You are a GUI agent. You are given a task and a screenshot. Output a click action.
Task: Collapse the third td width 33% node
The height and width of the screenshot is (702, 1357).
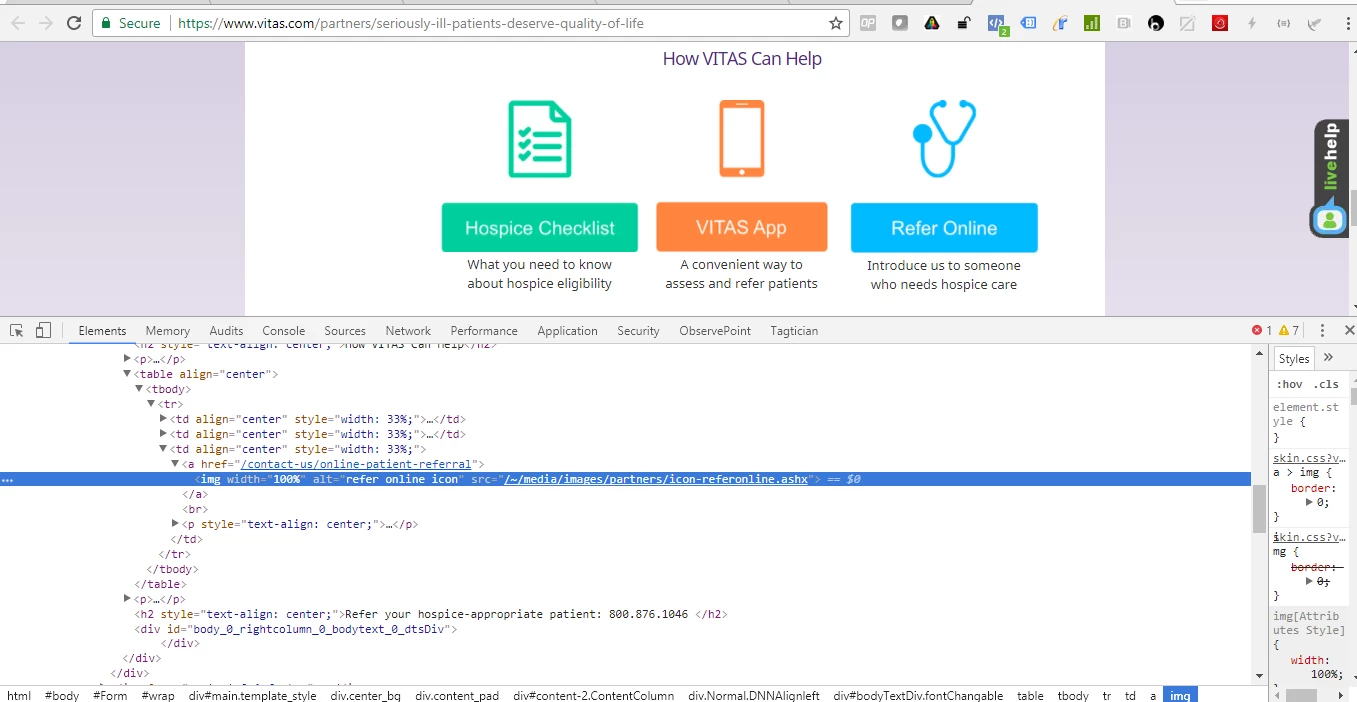[x=163, y=449]
